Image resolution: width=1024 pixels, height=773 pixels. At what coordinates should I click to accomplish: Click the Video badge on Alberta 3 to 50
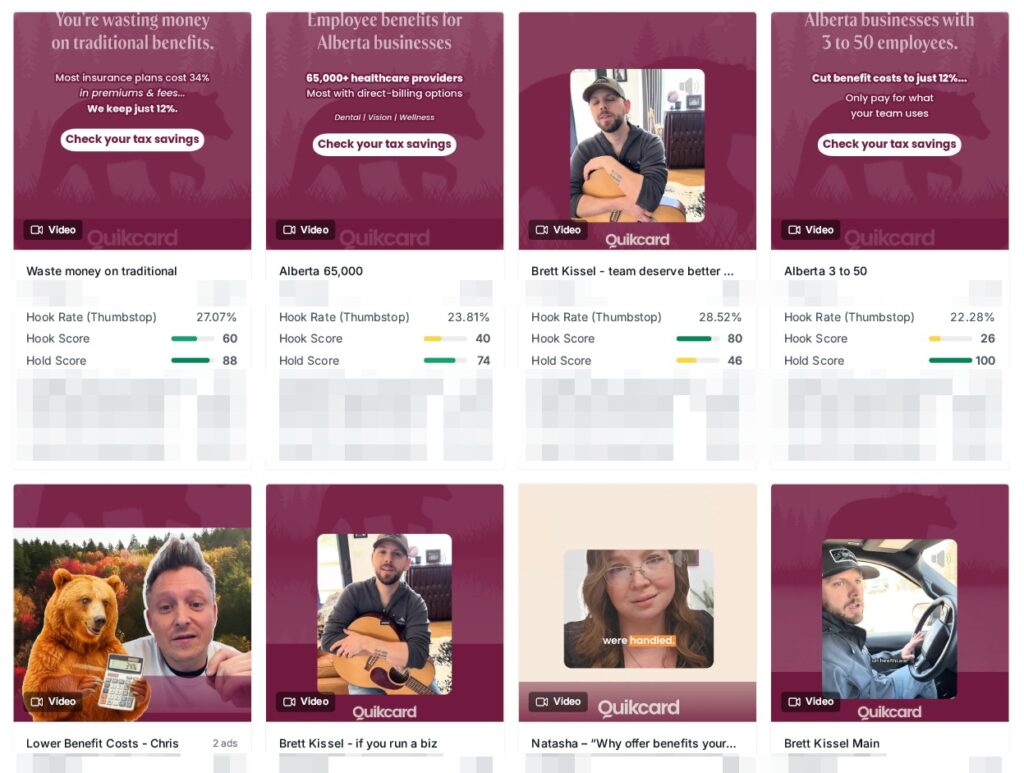[x=810, y=230]
